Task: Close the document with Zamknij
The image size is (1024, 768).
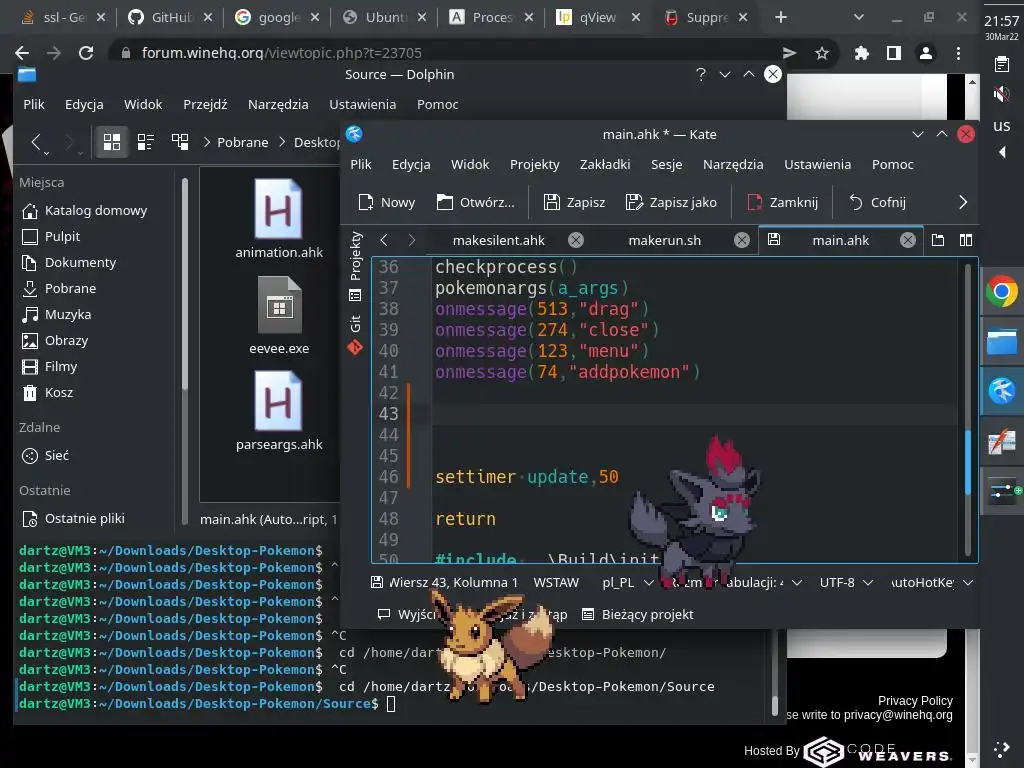Action: (x=782, y=202)
